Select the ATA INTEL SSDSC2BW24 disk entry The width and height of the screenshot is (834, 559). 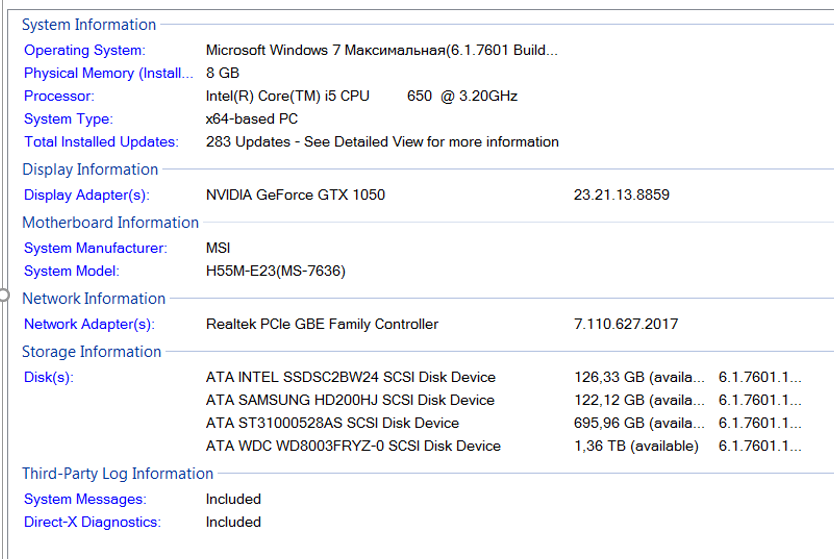click(350, 377)
